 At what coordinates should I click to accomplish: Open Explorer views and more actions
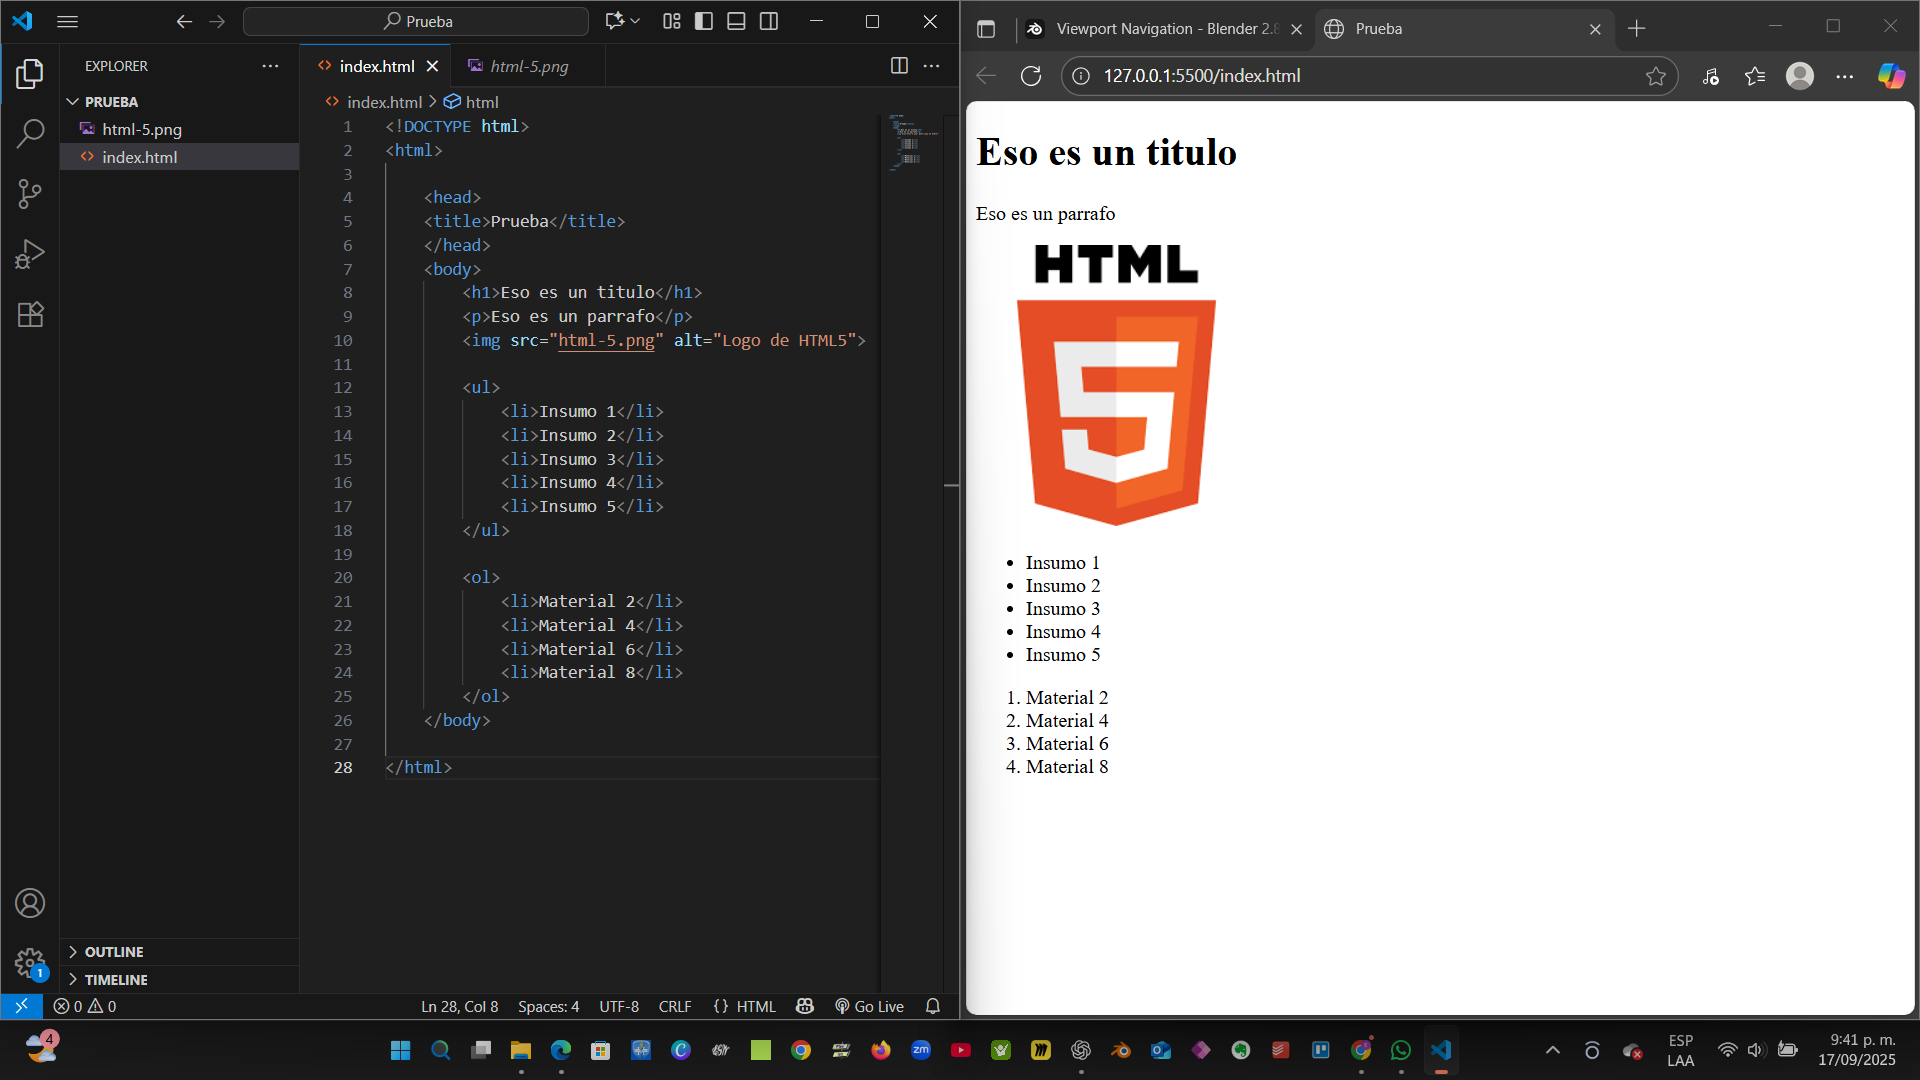pyautogui.click(x=270, y=66)
